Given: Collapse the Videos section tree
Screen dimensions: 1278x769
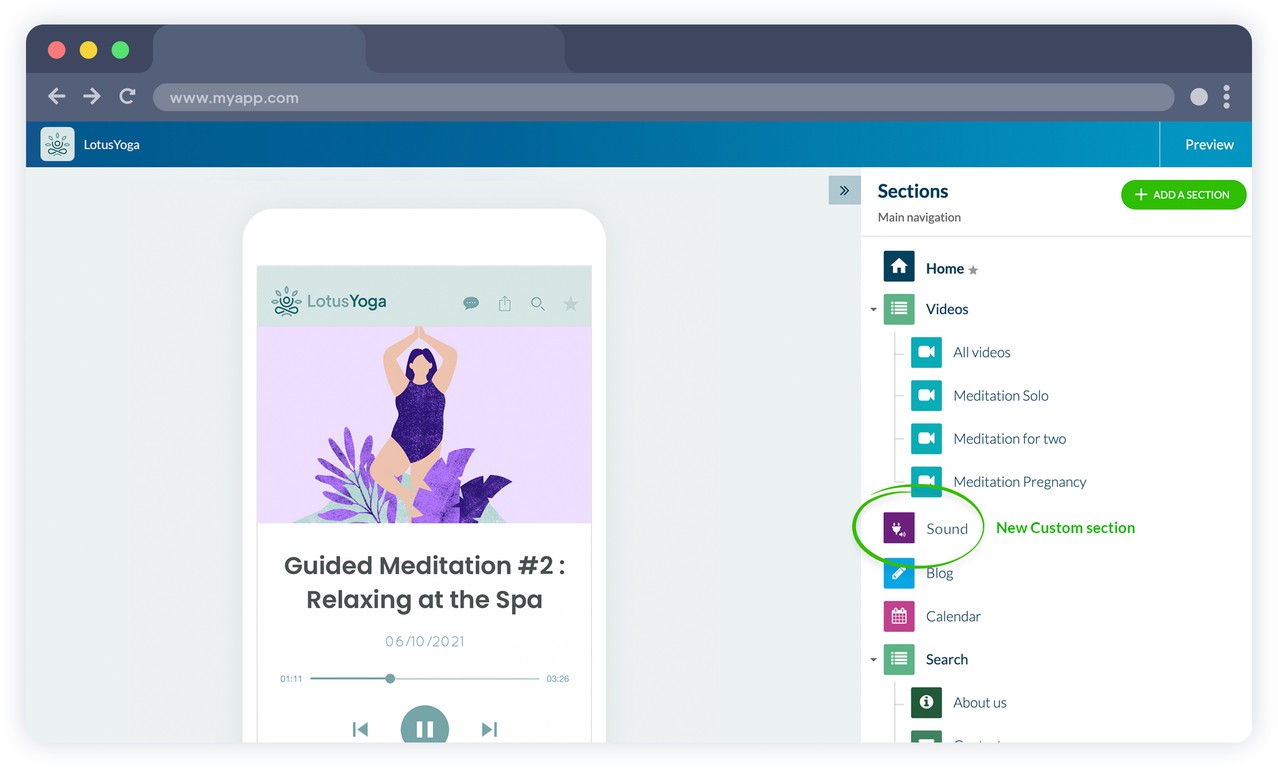Looking at the screenshot, I should (x=873, y=310).
